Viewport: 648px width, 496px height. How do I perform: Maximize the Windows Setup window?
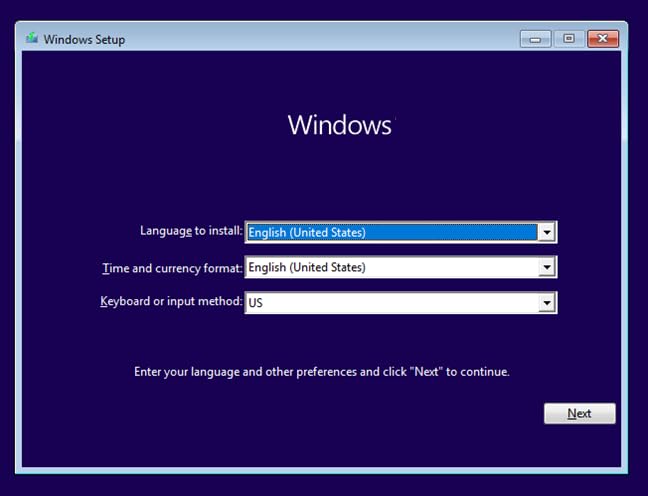point(569,39)
